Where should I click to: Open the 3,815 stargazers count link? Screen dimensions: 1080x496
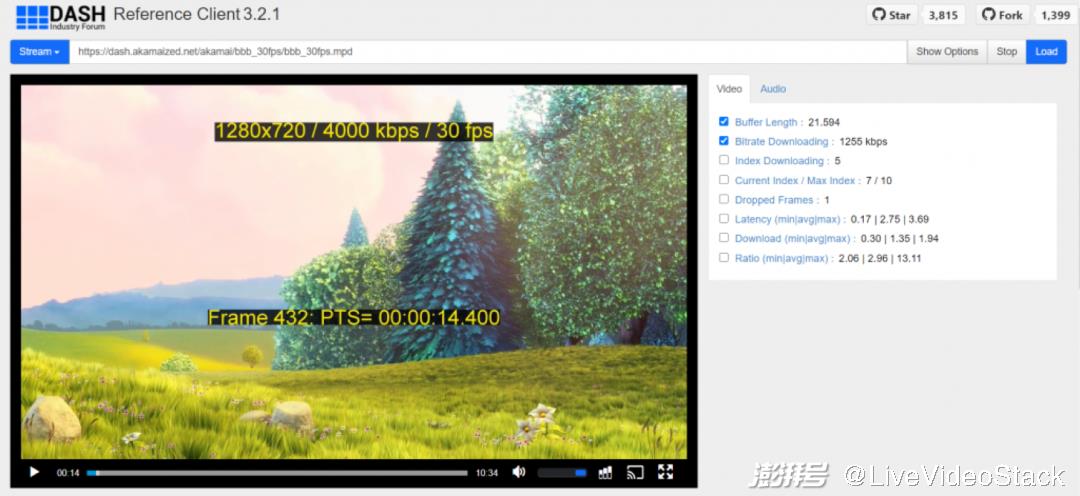pyautogui.click(x=944, y=15)
